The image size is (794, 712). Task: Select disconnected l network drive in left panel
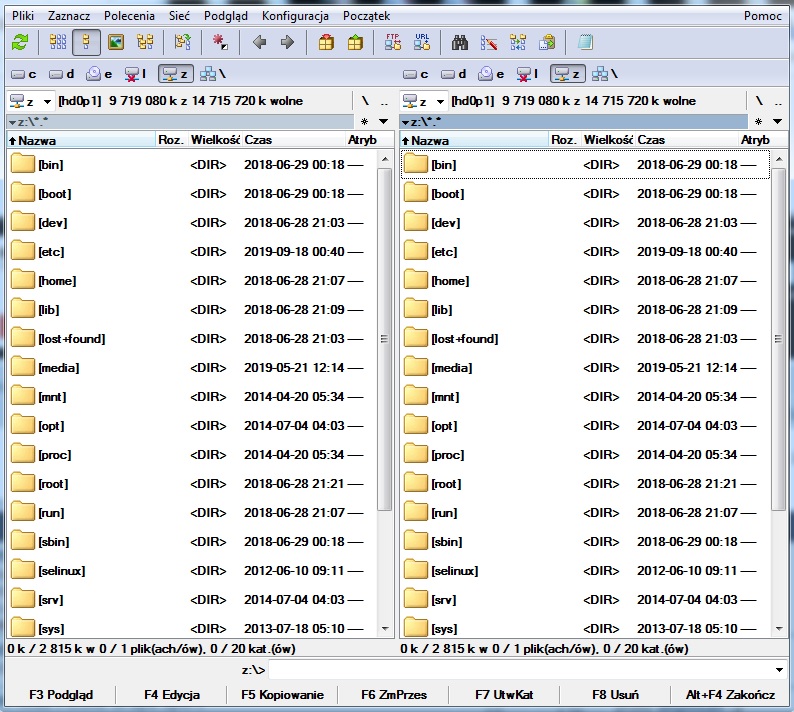pyautogui.click(x=135, y=74)
